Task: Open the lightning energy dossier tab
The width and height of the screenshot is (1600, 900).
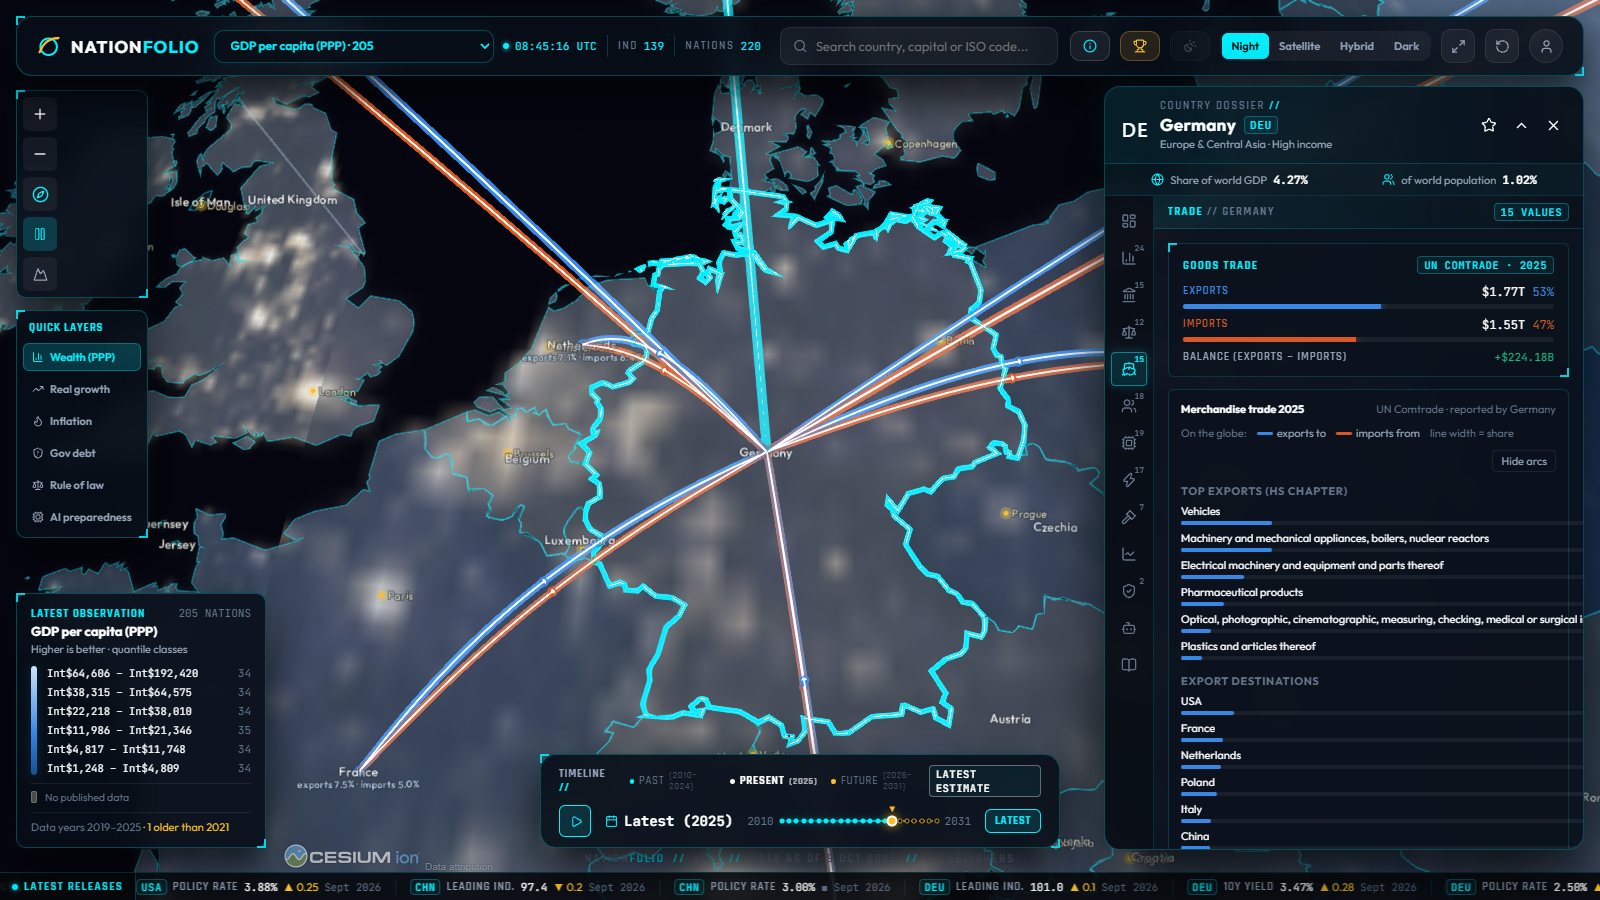Action: click(x=1129, y=480)
